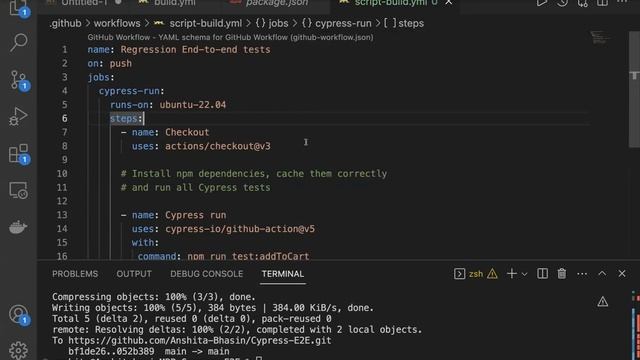Click the editor minimap
640x360 pixels.
(600, 38)
